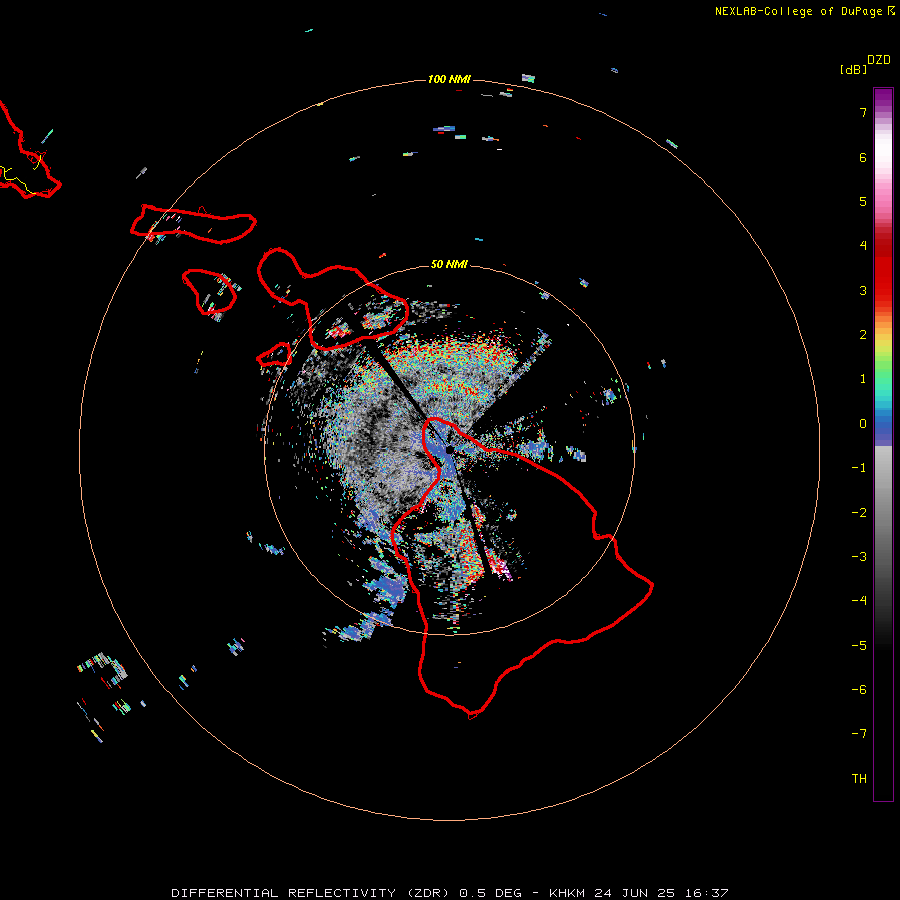Click the 2 value on the color scale
Screen dimensions: 900x900
click(863, 335)
